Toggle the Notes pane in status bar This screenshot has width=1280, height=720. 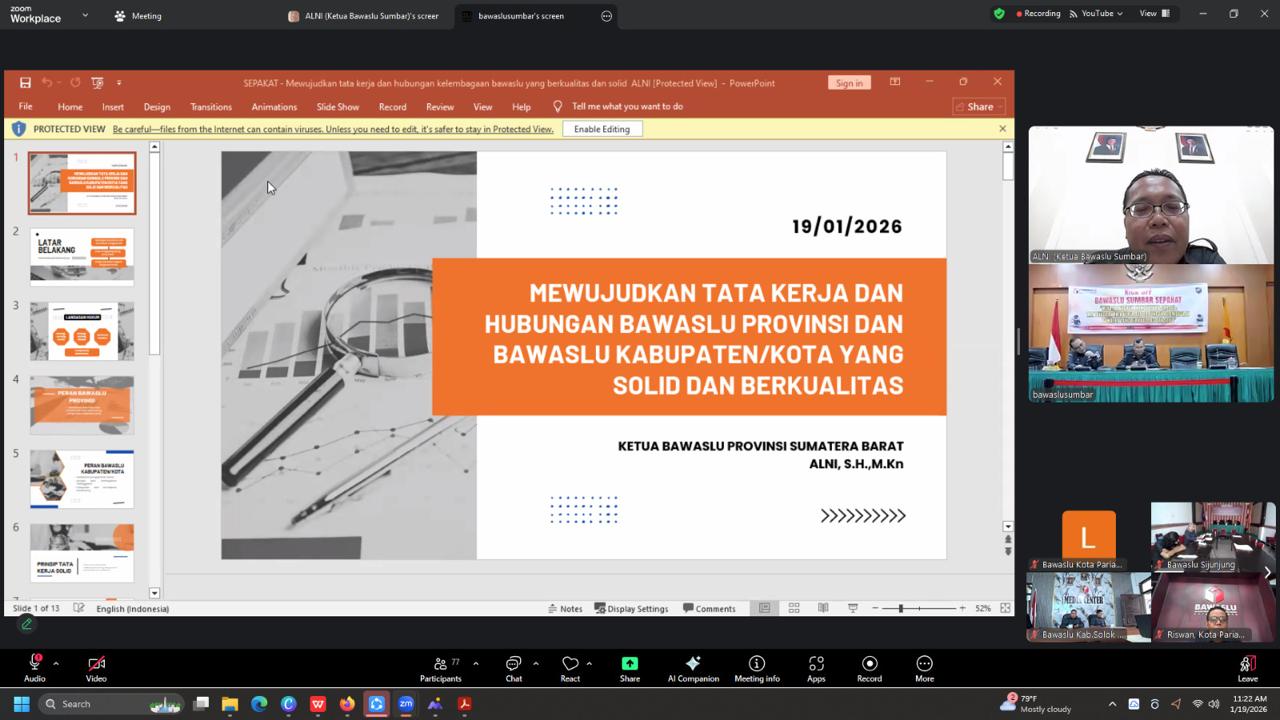coord(565,608)
